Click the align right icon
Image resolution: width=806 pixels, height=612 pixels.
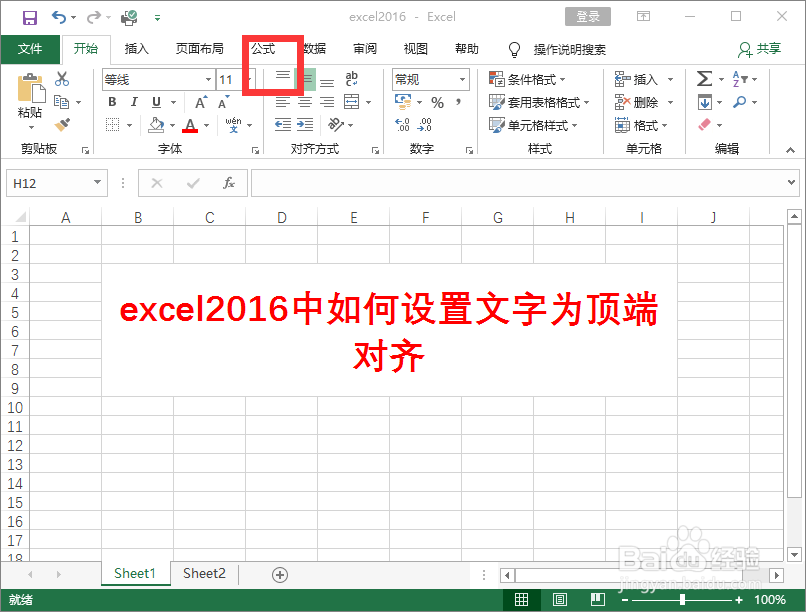click(327, 102)
